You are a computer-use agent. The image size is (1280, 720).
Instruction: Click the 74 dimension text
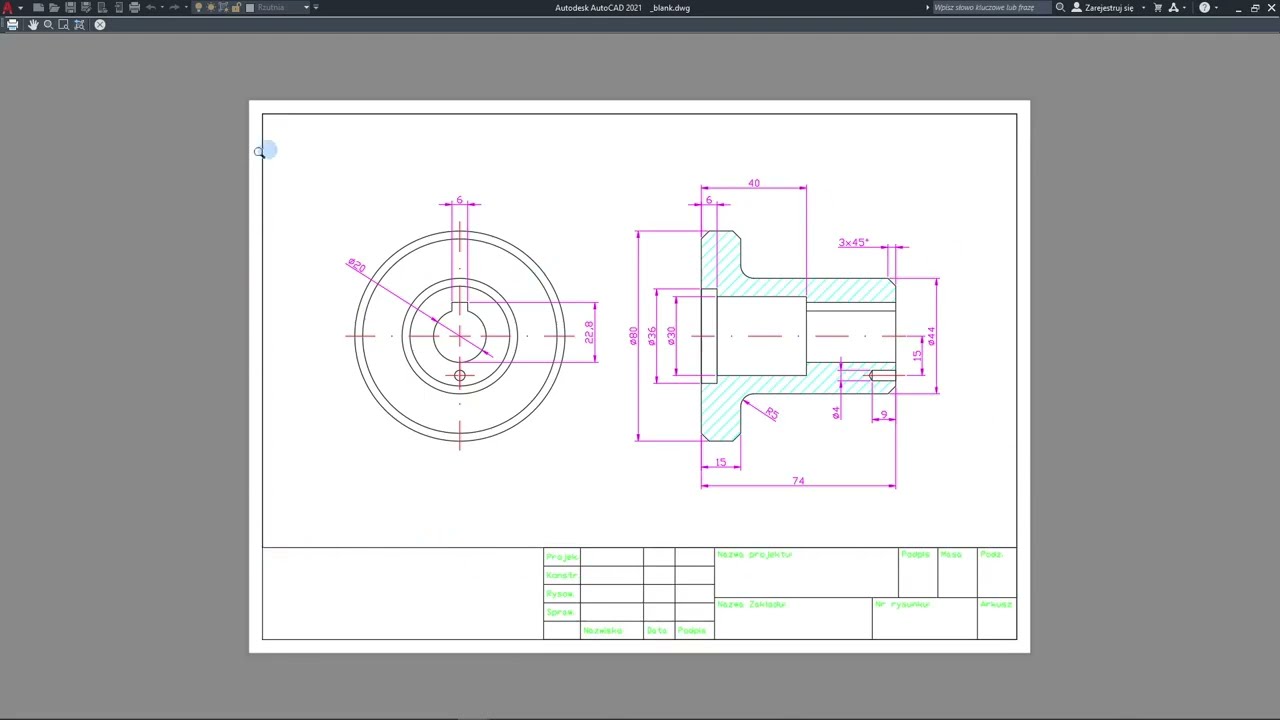pos(798,481)
